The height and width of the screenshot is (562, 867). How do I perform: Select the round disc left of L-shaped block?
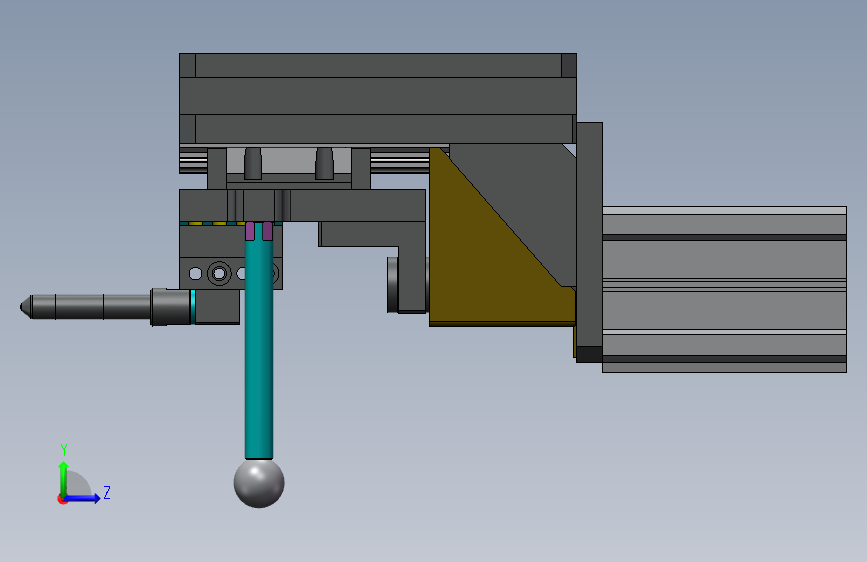[393, 284]
